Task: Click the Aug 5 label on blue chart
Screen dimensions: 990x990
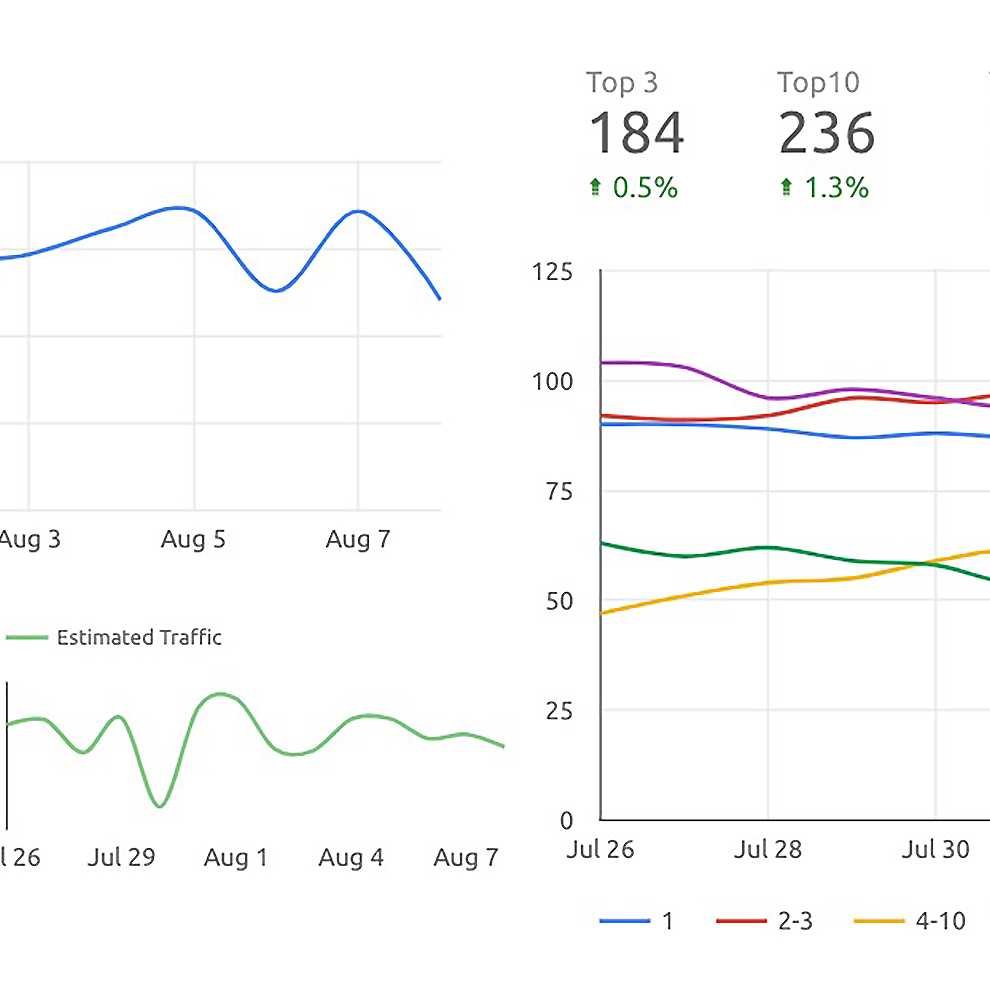Action: pos(193,540)
